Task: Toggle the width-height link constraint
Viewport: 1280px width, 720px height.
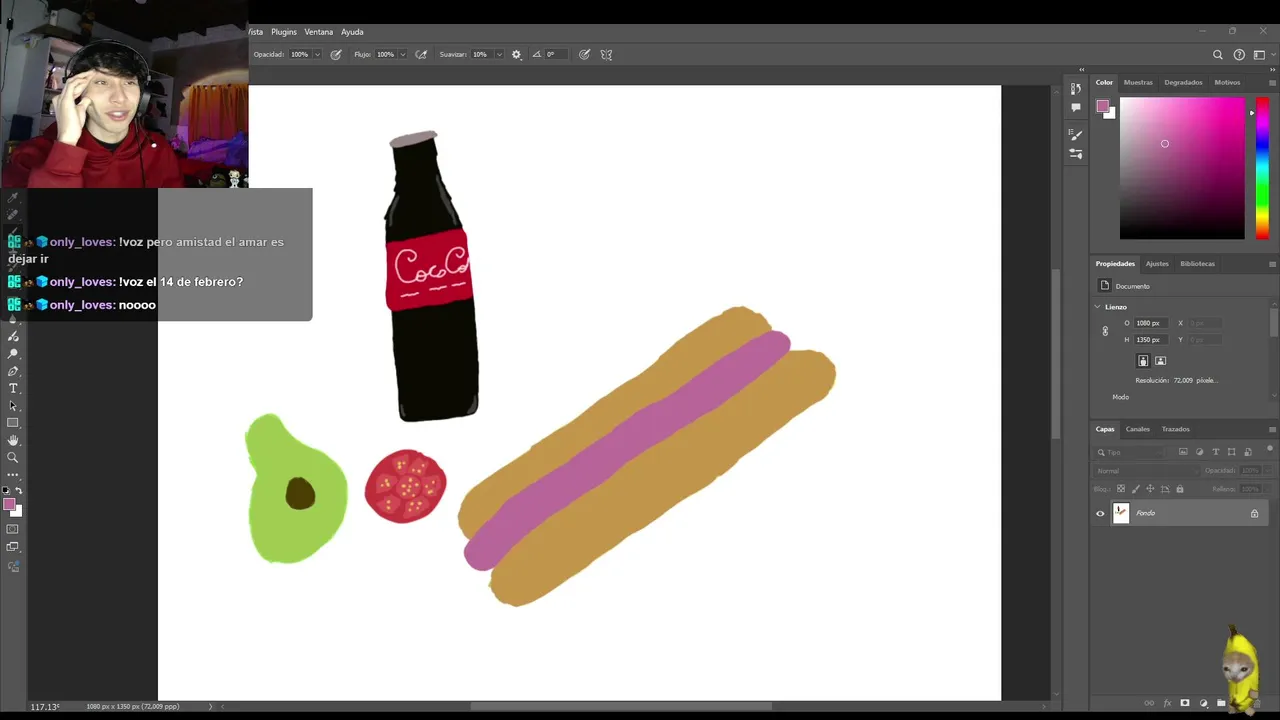Action: (1105, 331)
